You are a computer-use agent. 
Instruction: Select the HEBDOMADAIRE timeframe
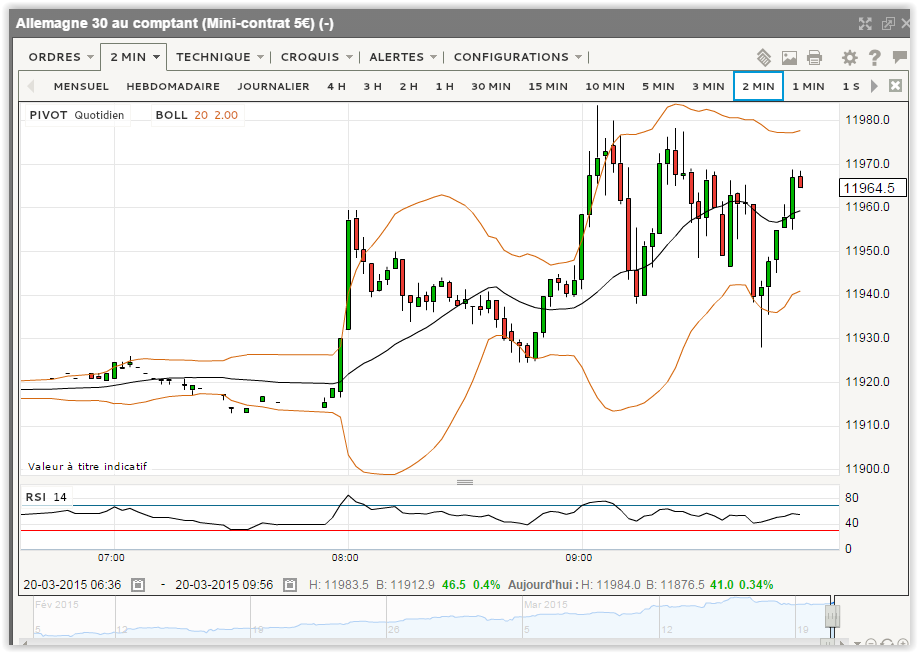point(173,86)
